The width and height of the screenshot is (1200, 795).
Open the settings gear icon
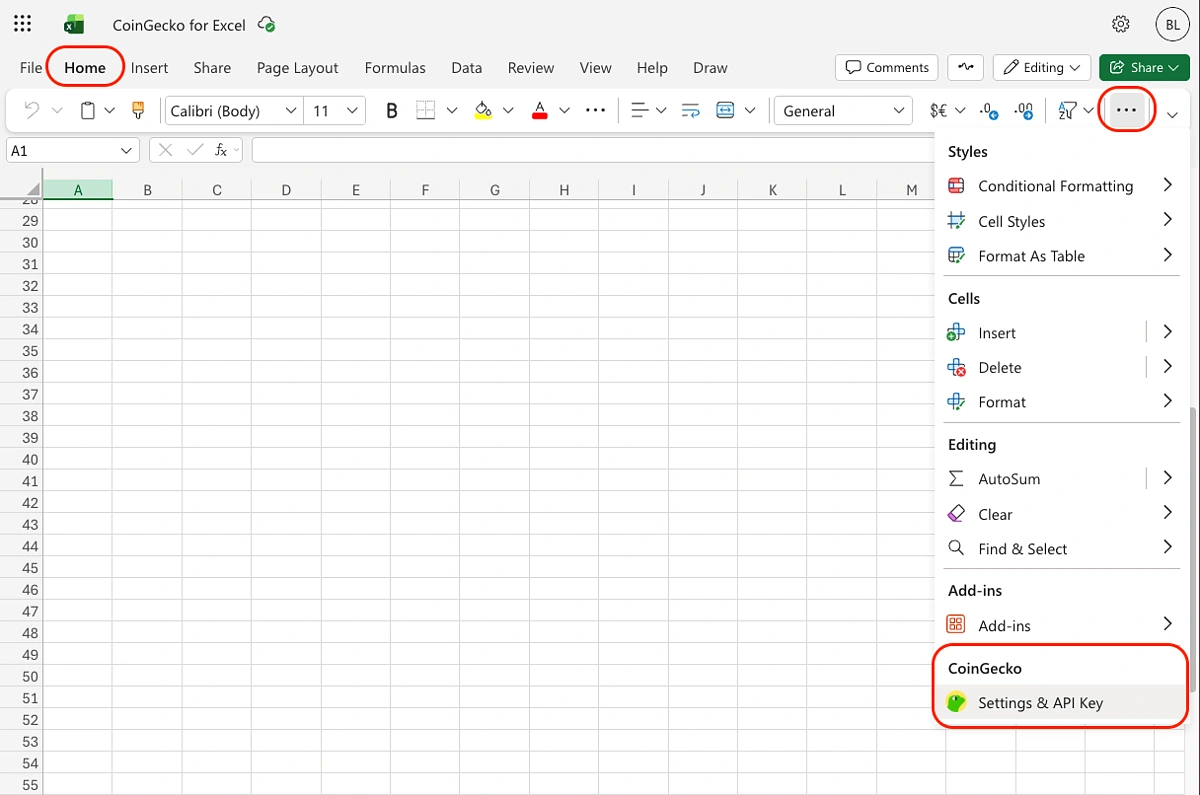tap(1121, 24)
